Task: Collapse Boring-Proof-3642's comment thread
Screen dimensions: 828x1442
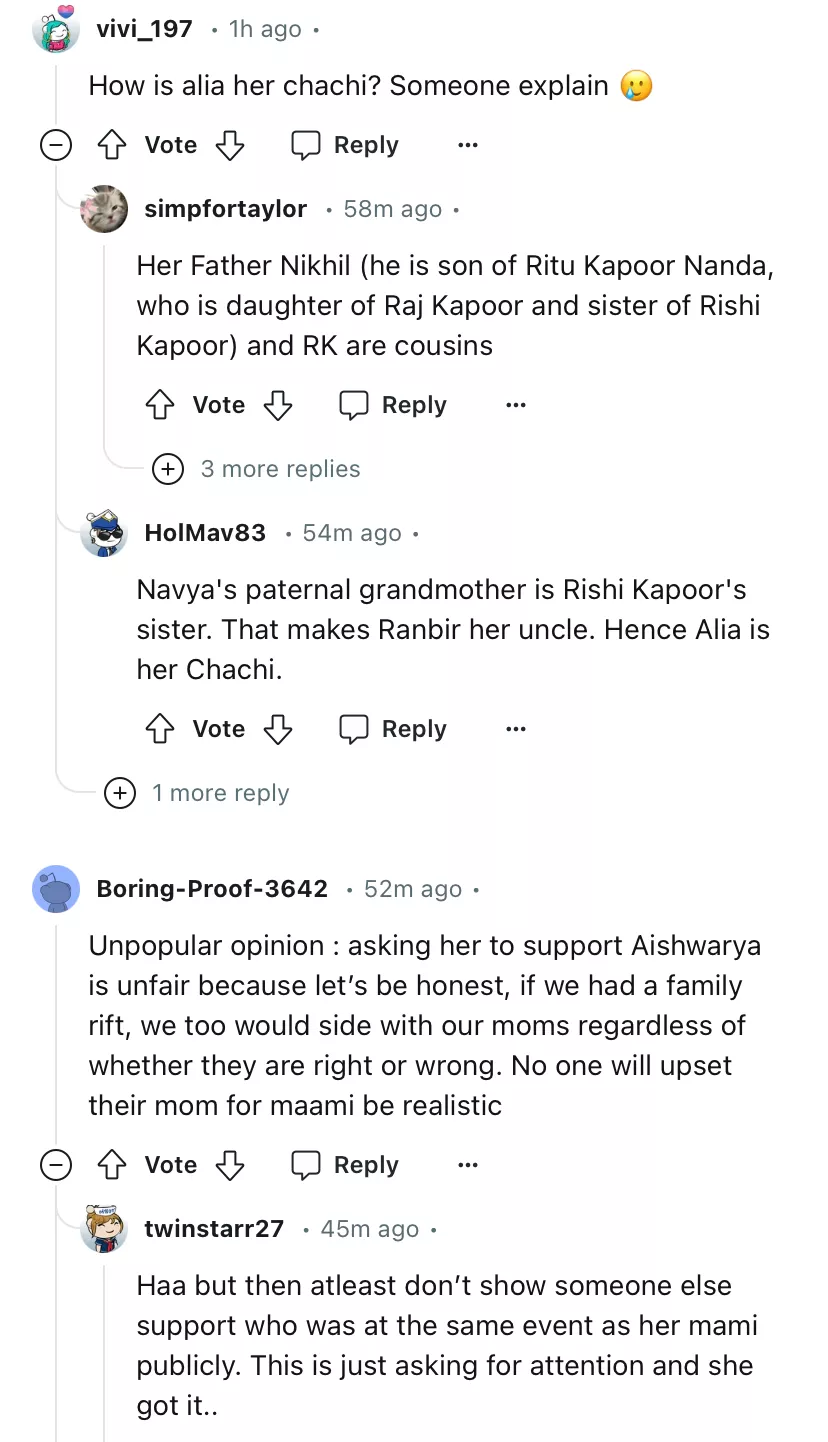Action: click(x=55, y=1165)
